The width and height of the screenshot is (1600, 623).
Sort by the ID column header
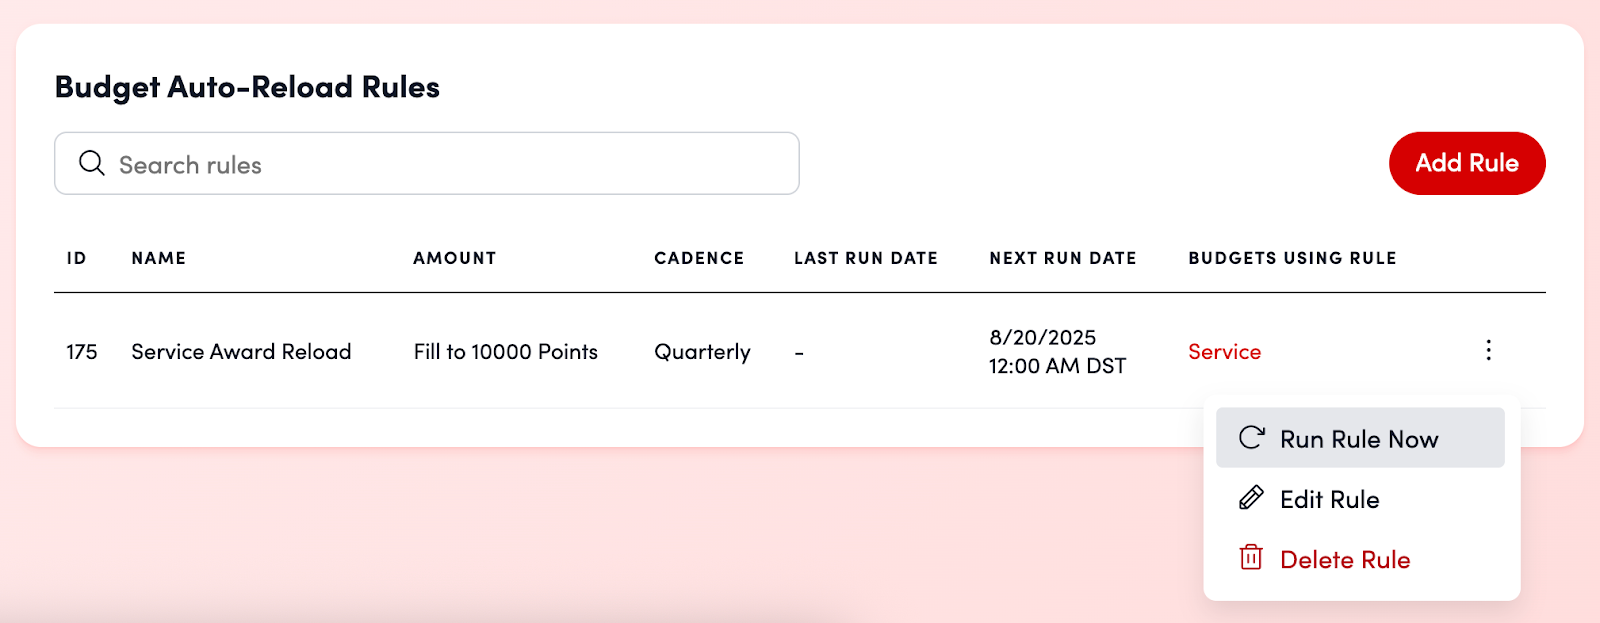[x=77, y=258]
